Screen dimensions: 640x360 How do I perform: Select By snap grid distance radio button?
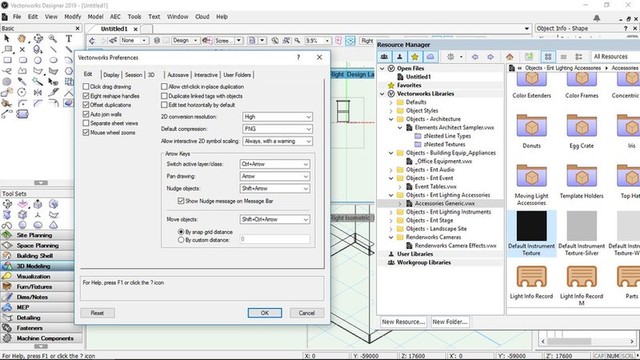181,232
